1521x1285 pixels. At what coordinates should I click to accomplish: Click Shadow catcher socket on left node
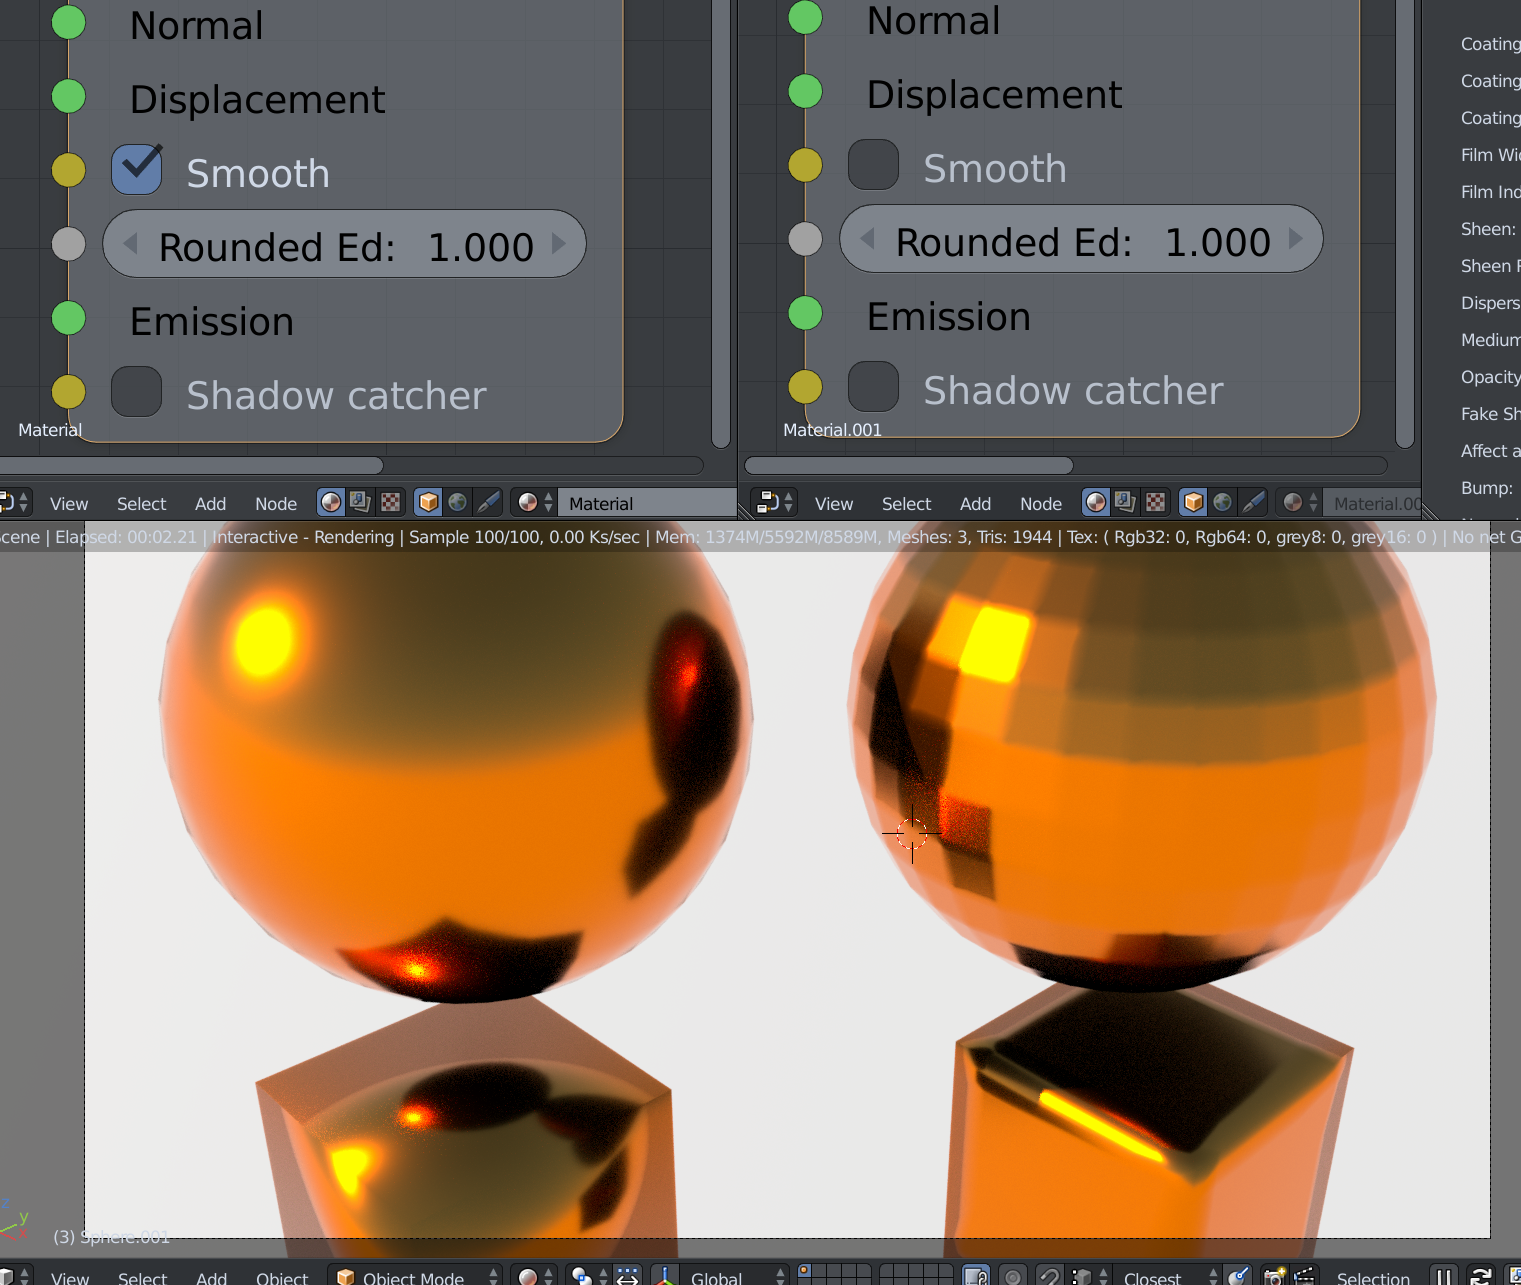69,392
